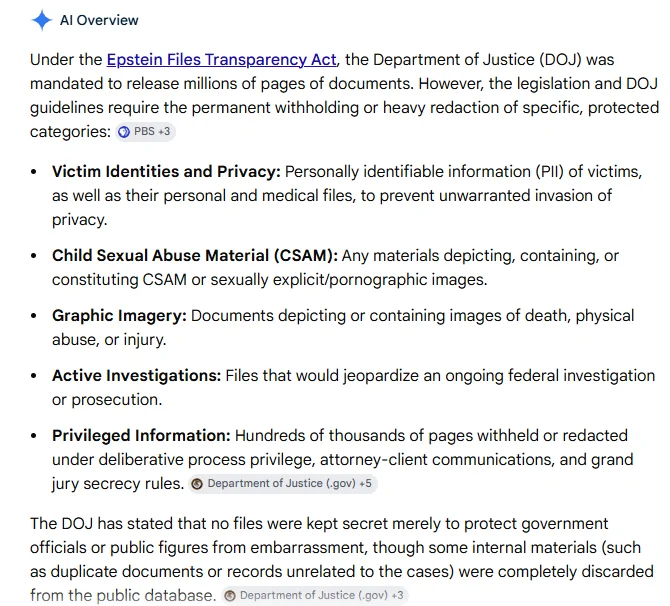The height and width of the screenshot is (606, 670).
Task: Expand the +5 additional sources count
Action: (x=365, y=483)
